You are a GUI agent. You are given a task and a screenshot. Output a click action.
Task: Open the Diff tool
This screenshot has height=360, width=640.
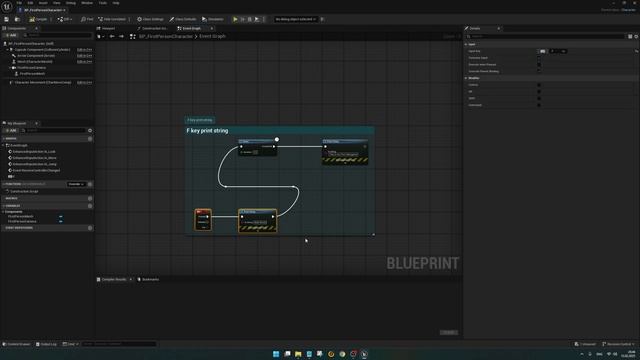pos(64,19)
